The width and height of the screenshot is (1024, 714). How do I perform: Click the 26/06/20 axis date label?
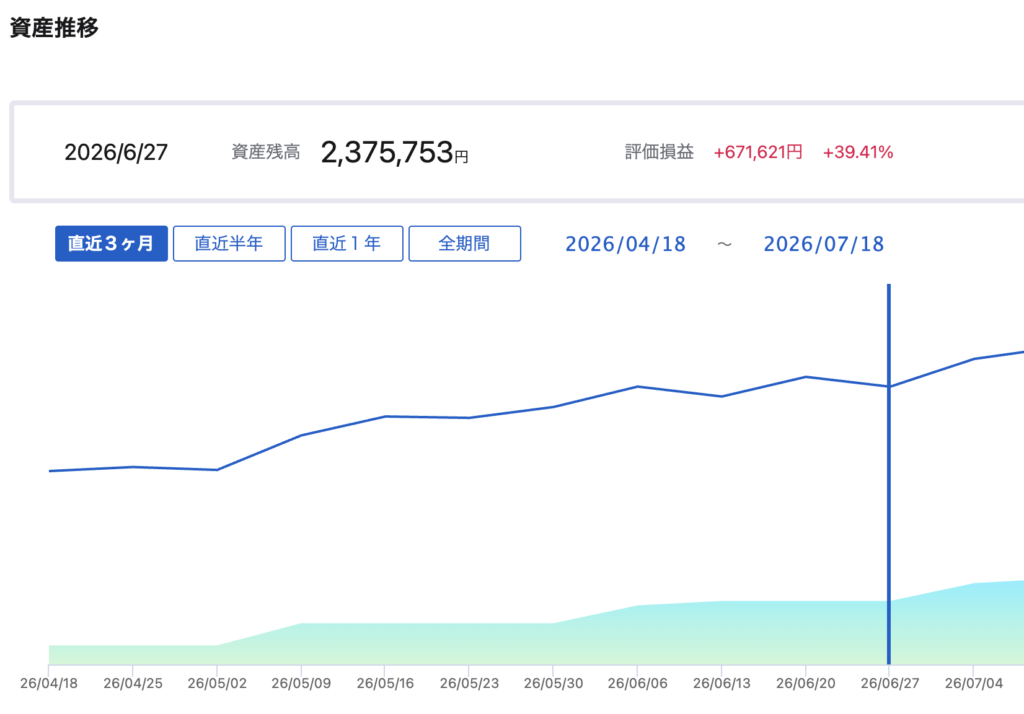[805, 683]
